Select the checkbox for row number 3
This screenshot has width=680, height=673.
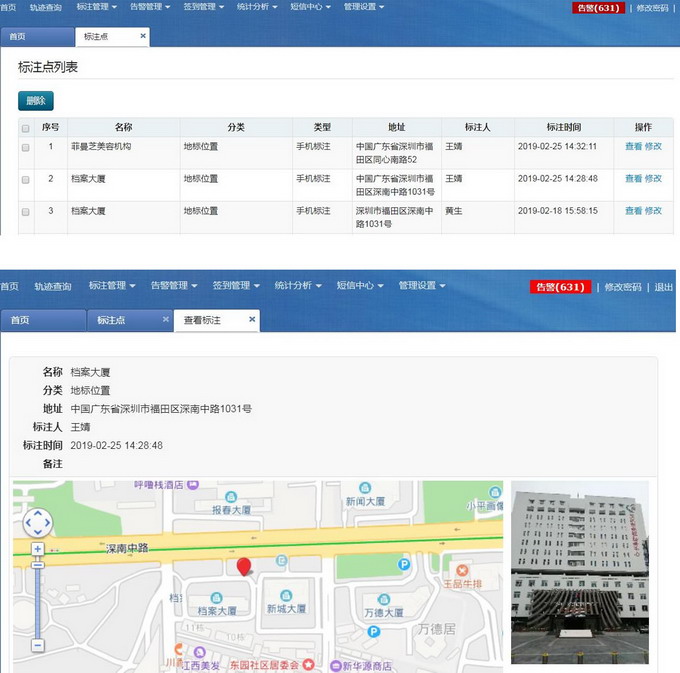click(25, 212)
